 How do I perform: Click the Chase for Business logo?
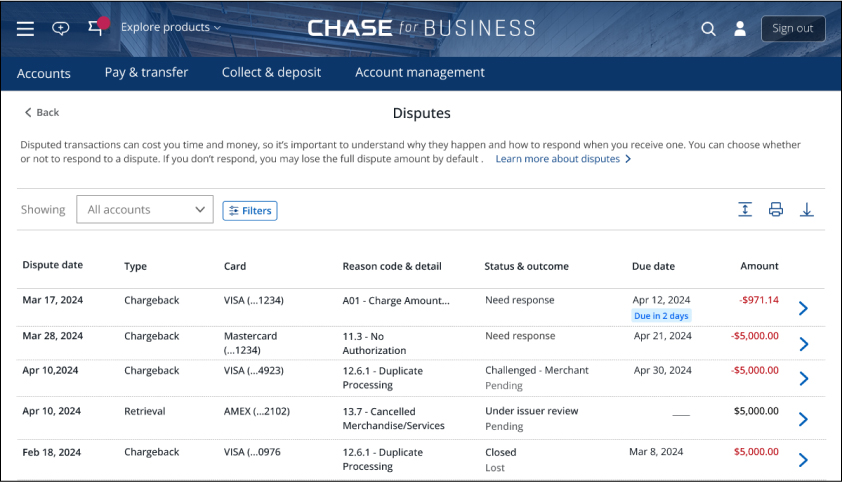tap(422, 28)
